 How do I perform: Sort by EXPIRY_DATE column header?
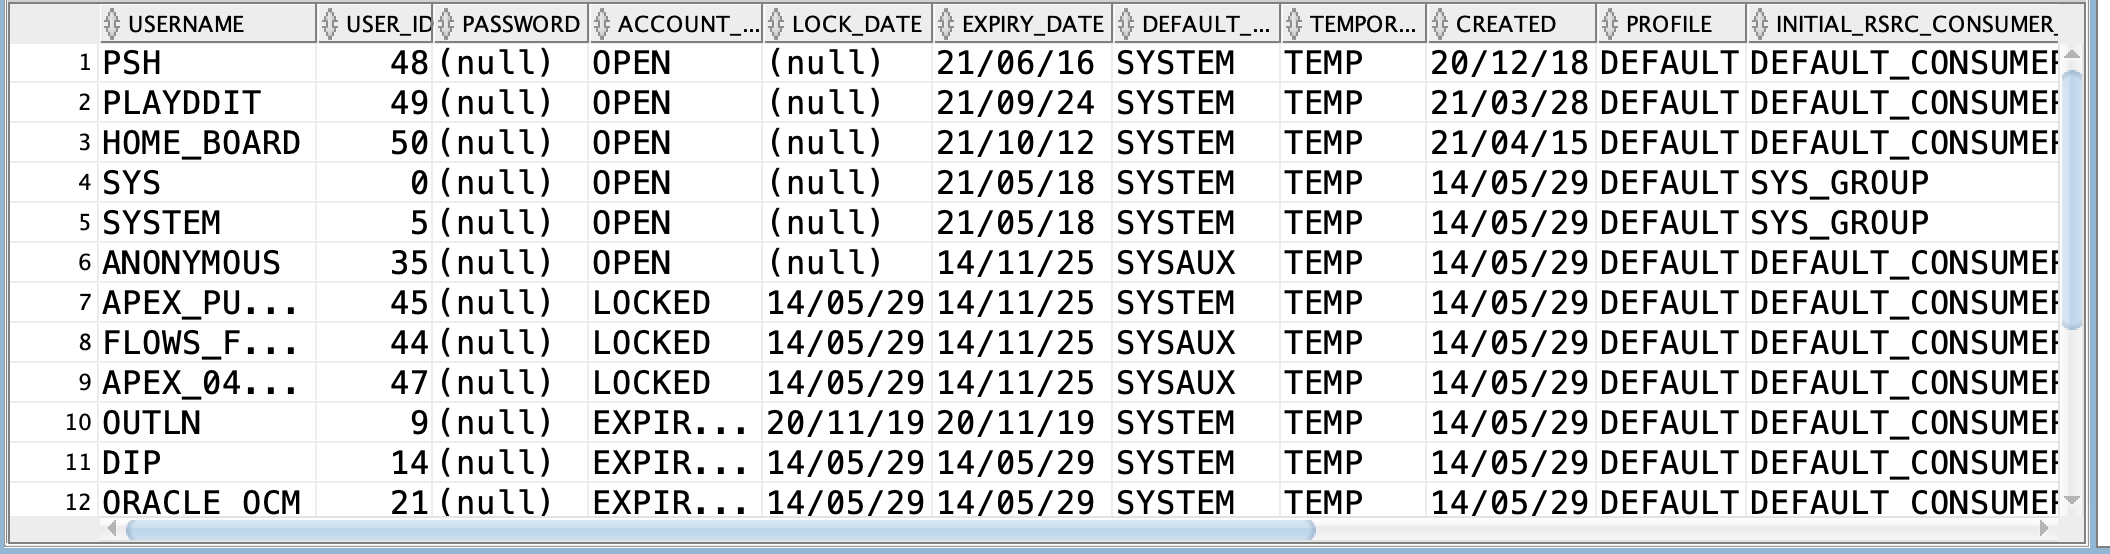coord(1021,23)
